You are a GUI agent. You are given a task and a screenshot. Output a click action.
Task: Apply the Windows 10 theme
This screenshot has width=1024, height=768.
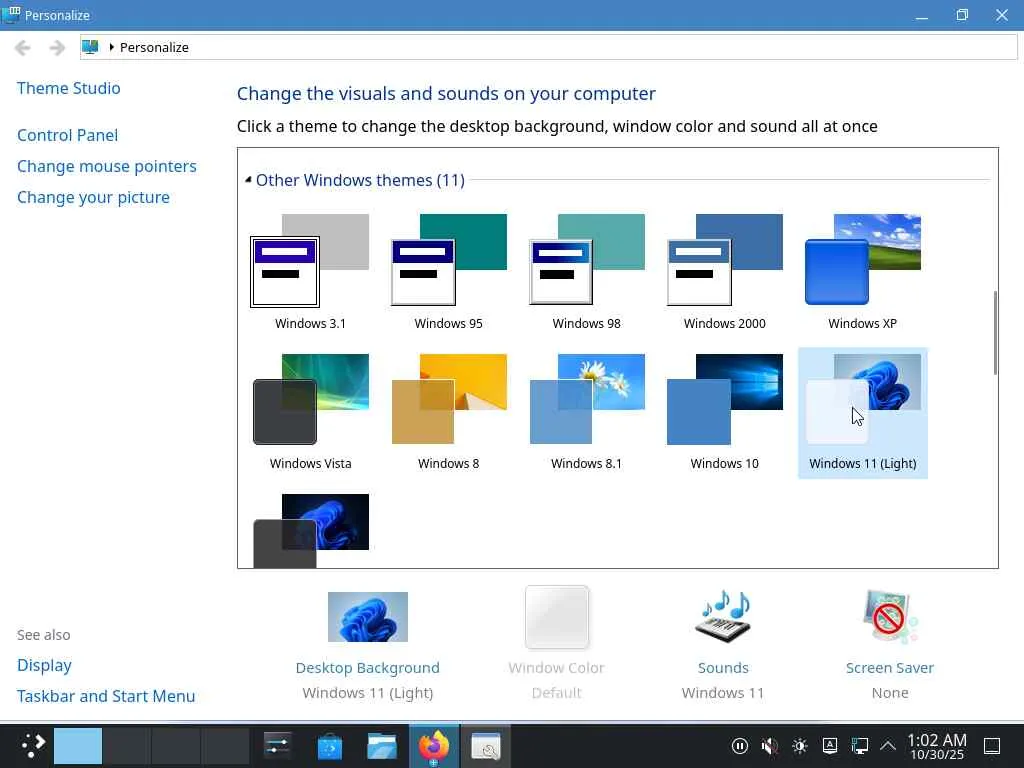(724, 413)
